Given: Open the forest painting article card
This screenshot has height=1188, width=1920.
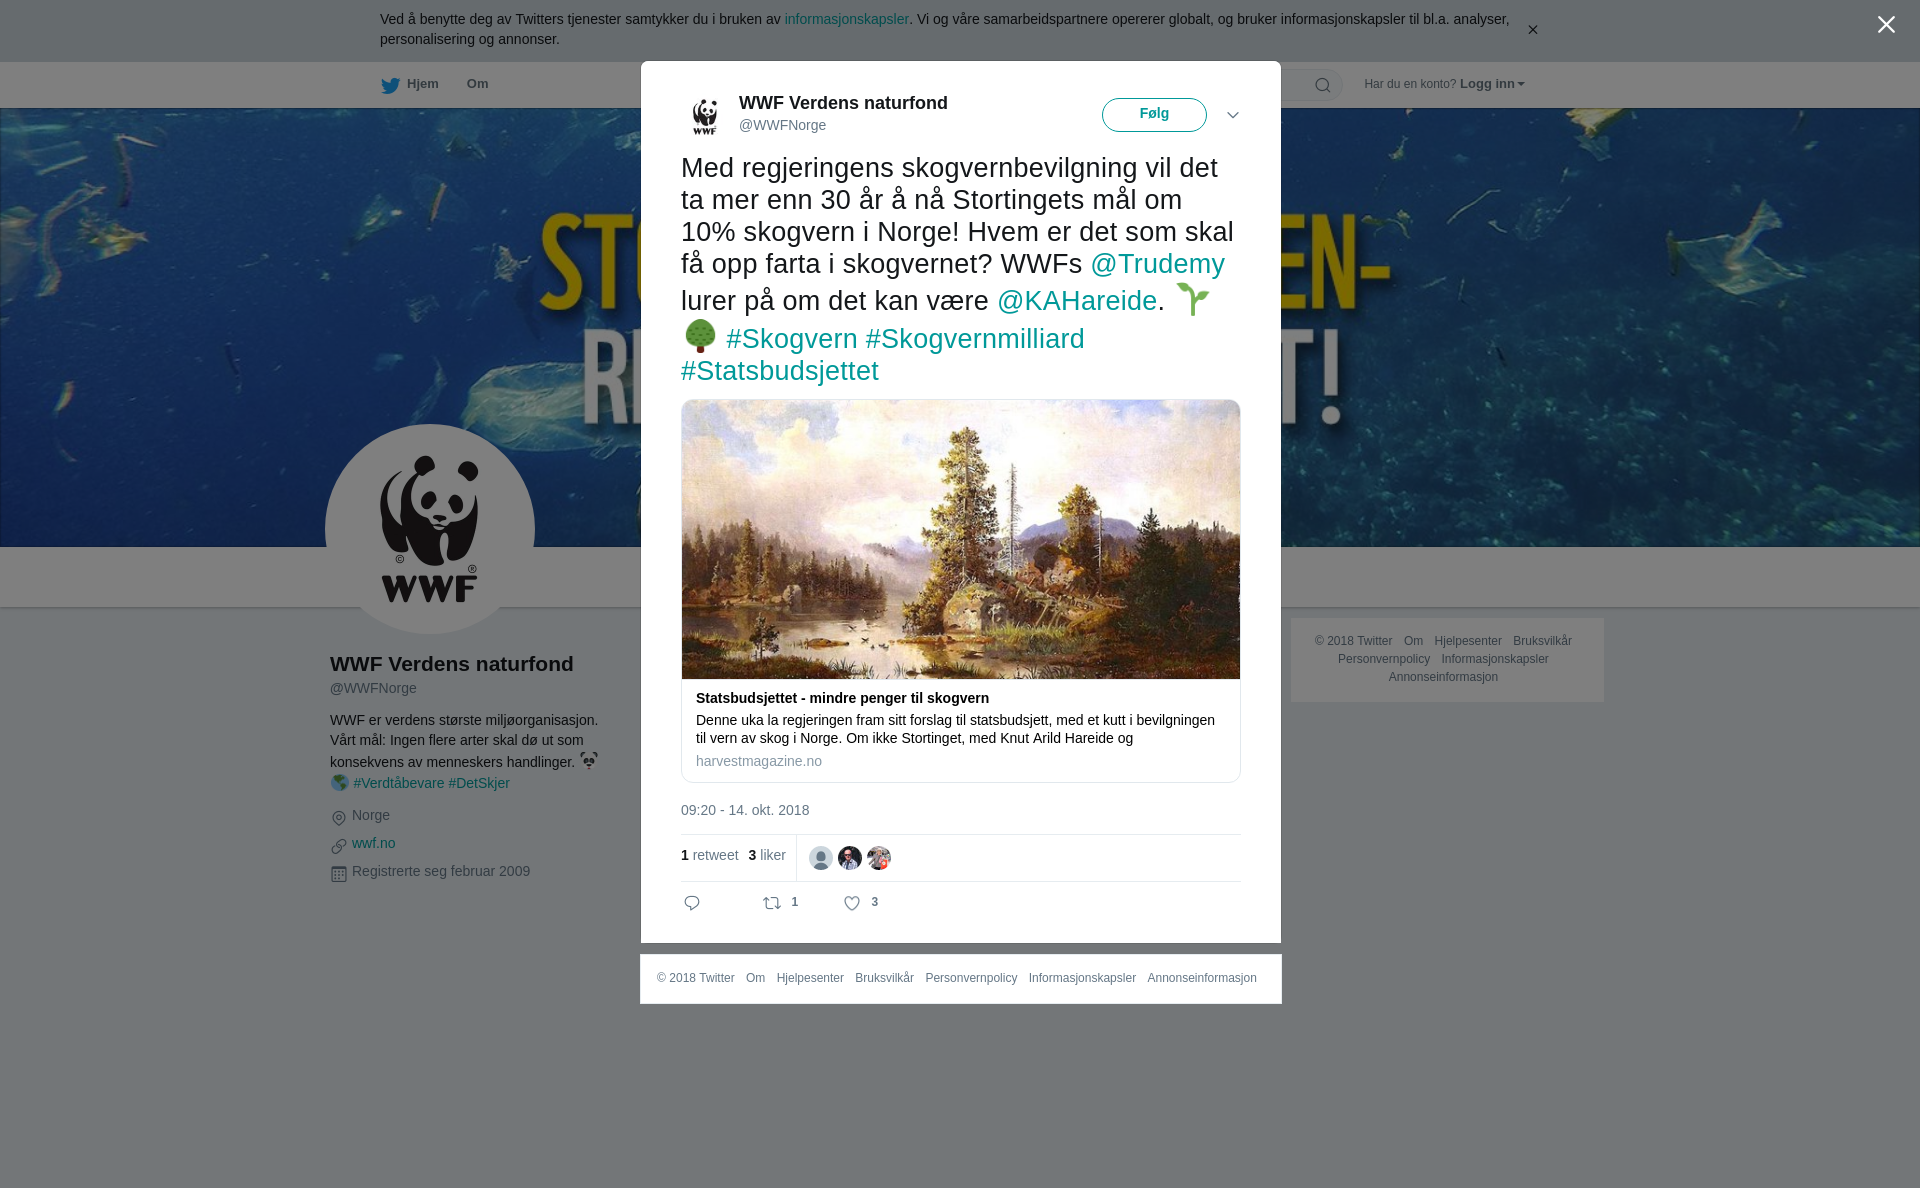Looking at the screenshot, I should point(961,591).
